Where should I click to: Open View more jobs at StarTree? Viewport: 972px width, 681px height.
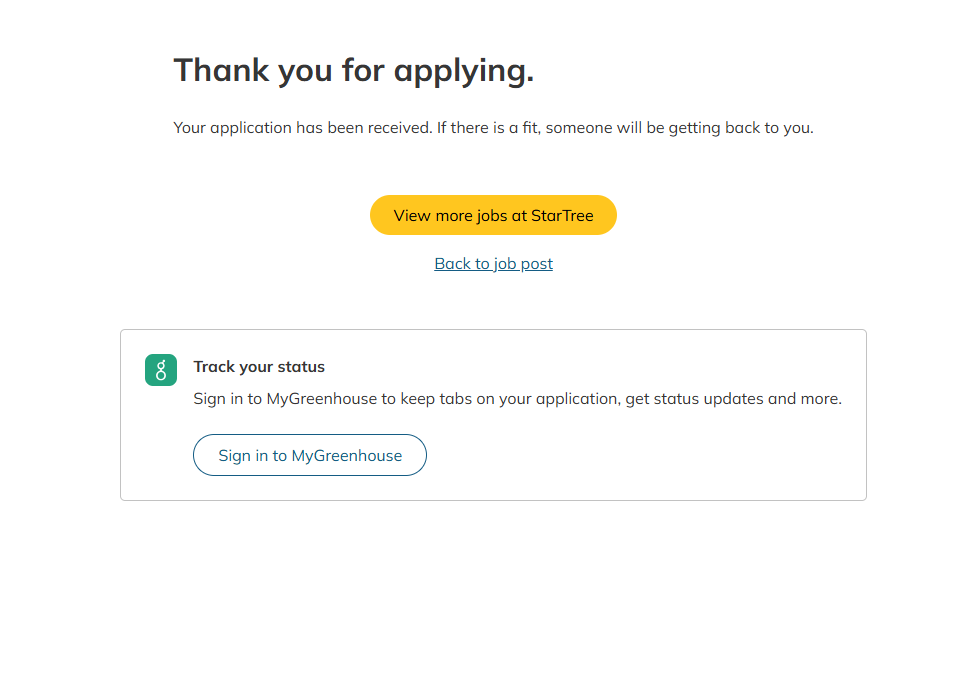[x=493, y=215]
